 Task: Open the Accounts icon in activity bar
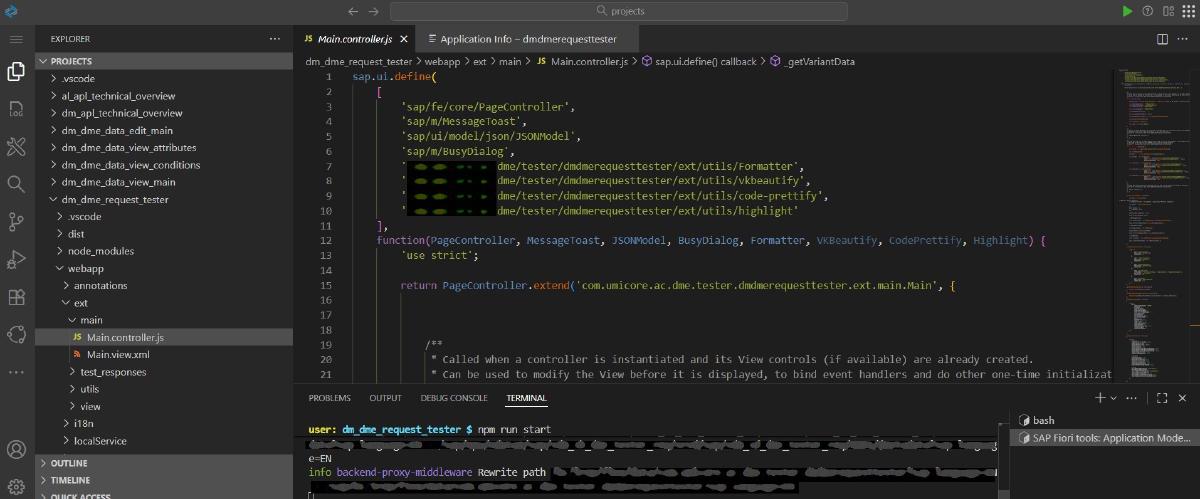(16, 450)
